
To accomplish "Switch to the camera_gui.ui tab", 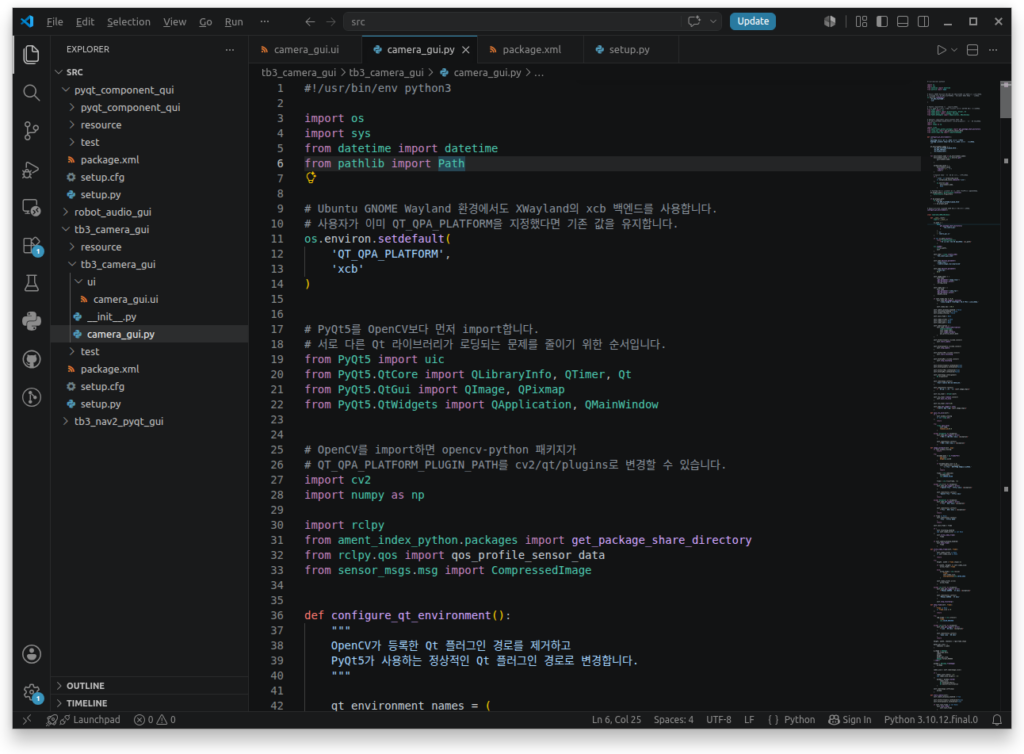I will click(x=305, y=50).
